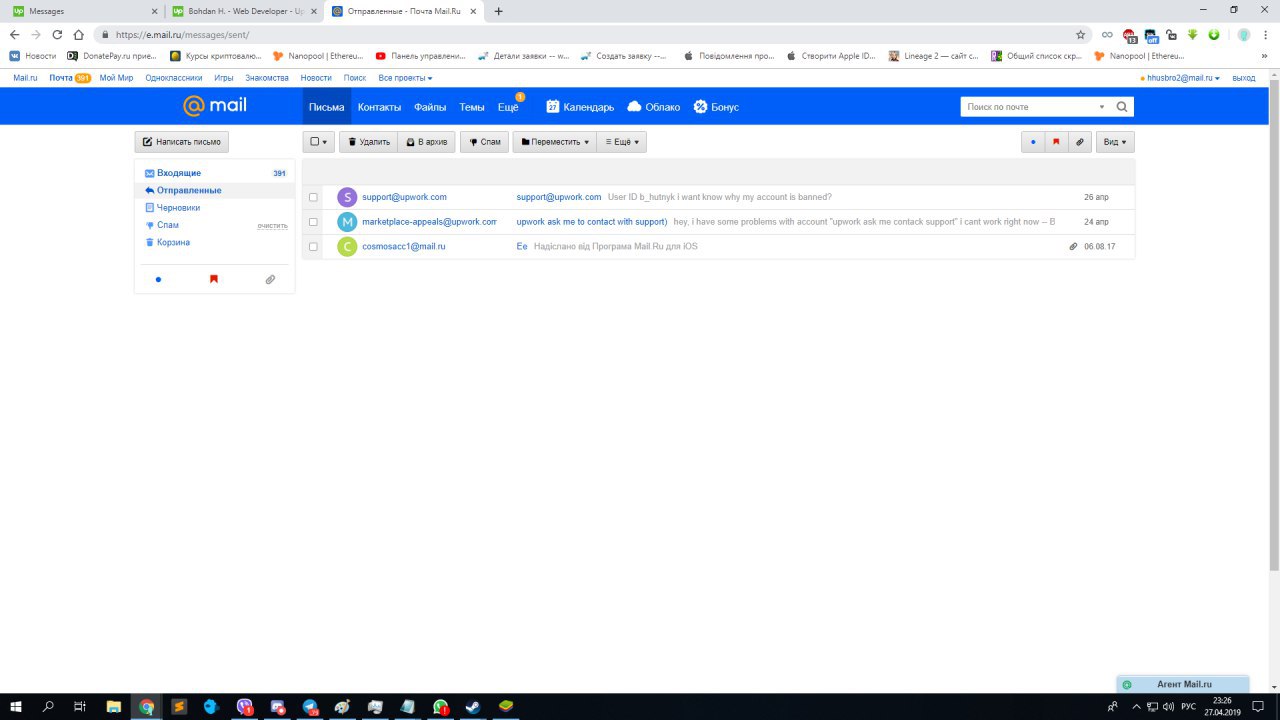The height and width of the screenshot is (720, 1280).
Task: Bookmark this page with star icon
Action: (1080, 34)
